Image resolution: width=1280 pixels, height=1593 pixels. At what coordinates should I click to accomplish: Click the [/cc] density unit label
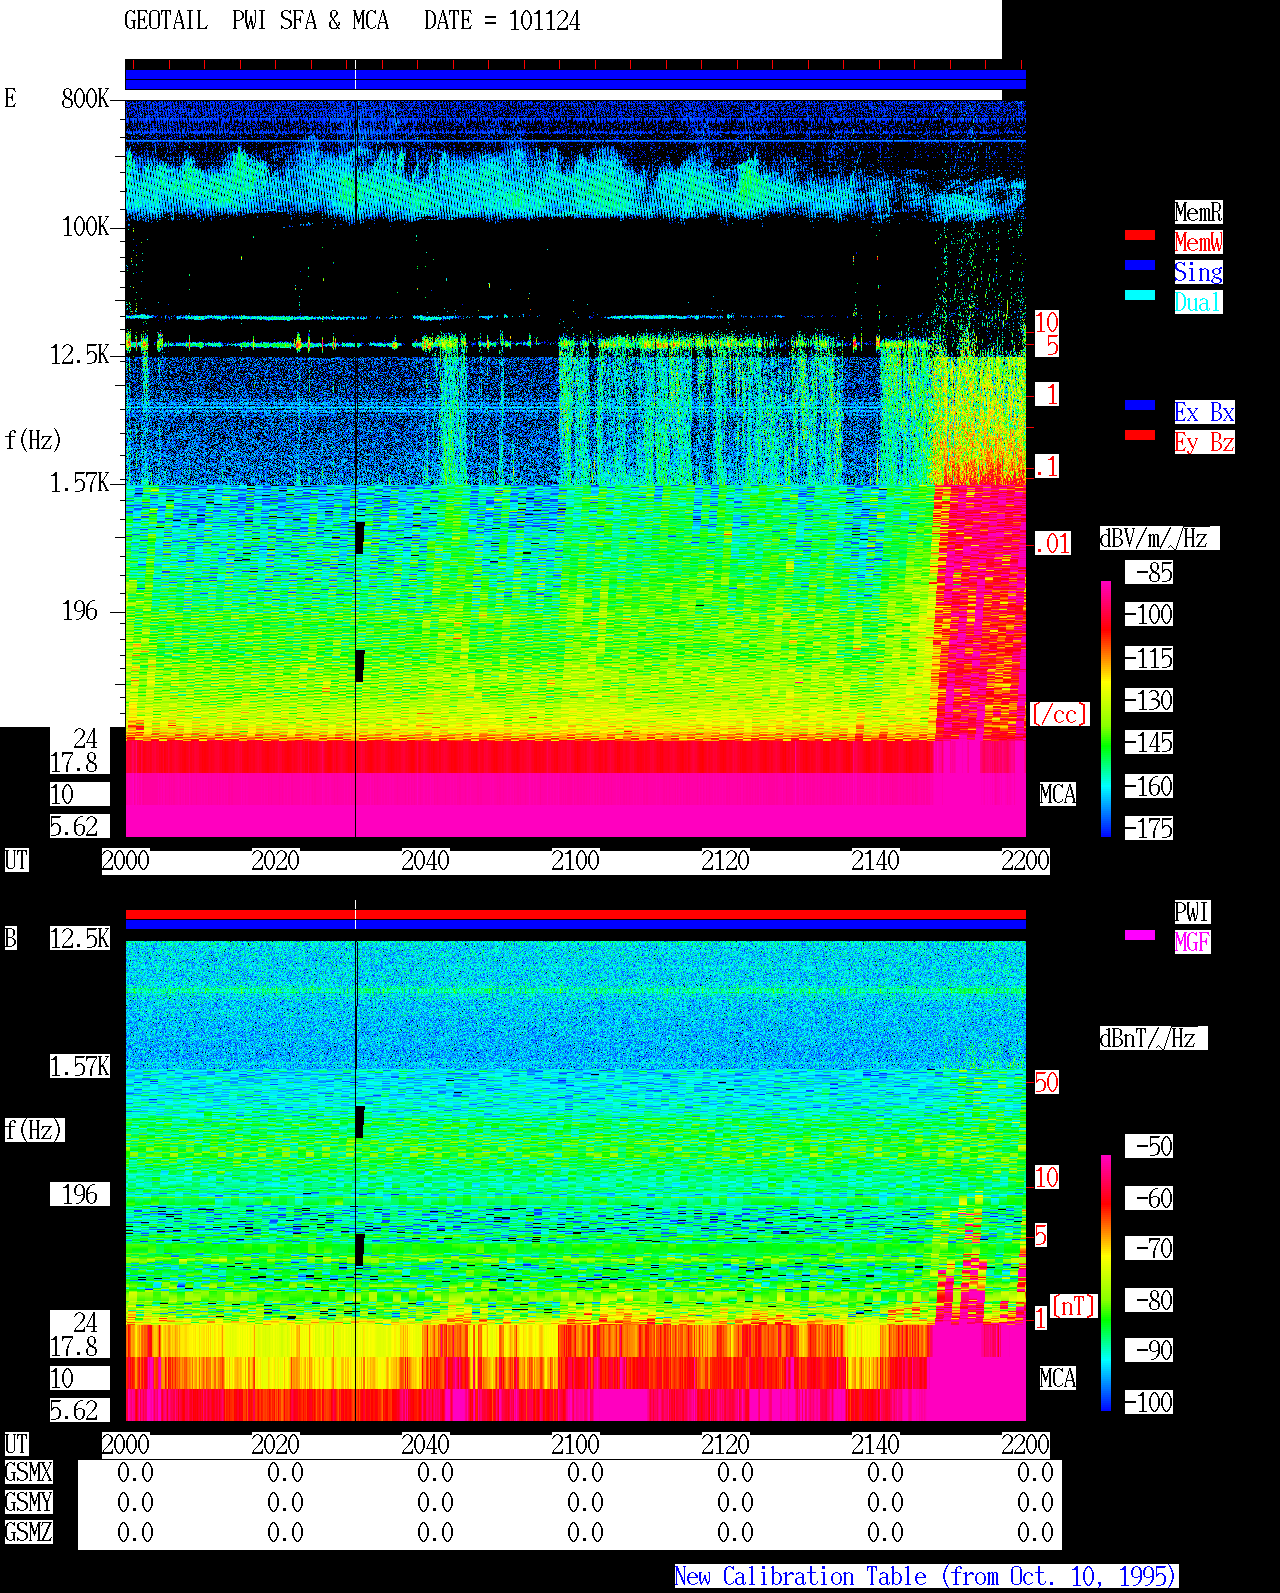[1059, 714]
